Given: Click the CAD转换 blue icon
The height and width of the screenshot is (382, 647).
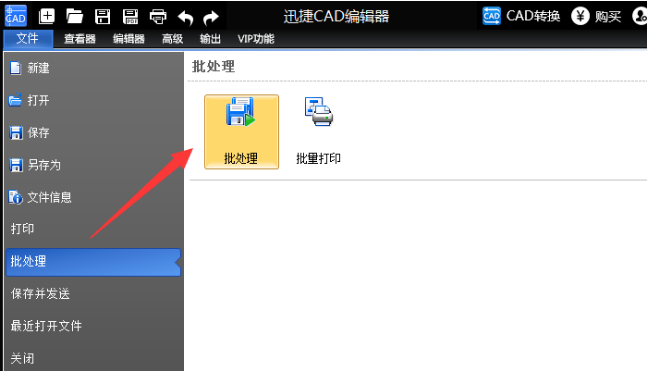Looking at the screenshot, I should pyautogui.click(x=491, y=16).
